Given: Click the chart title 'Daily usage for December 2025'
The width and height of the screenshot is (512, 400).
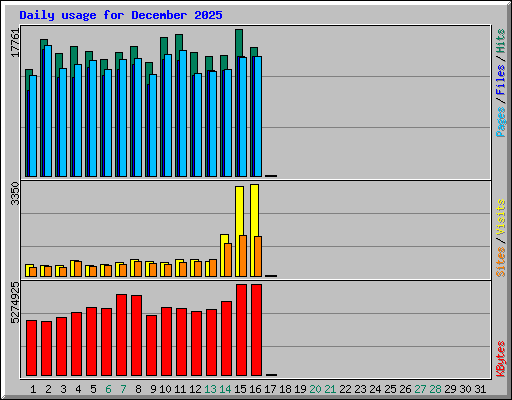Looking at the screenshot, I should coord(121,15).
